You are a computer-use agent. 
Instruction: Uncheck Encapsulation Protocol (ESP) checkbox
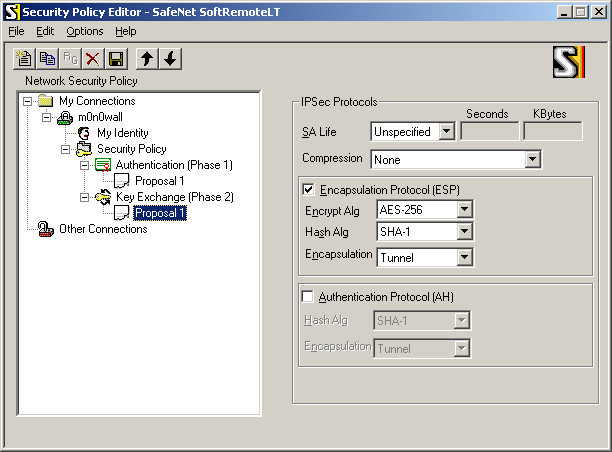point(308,190)
